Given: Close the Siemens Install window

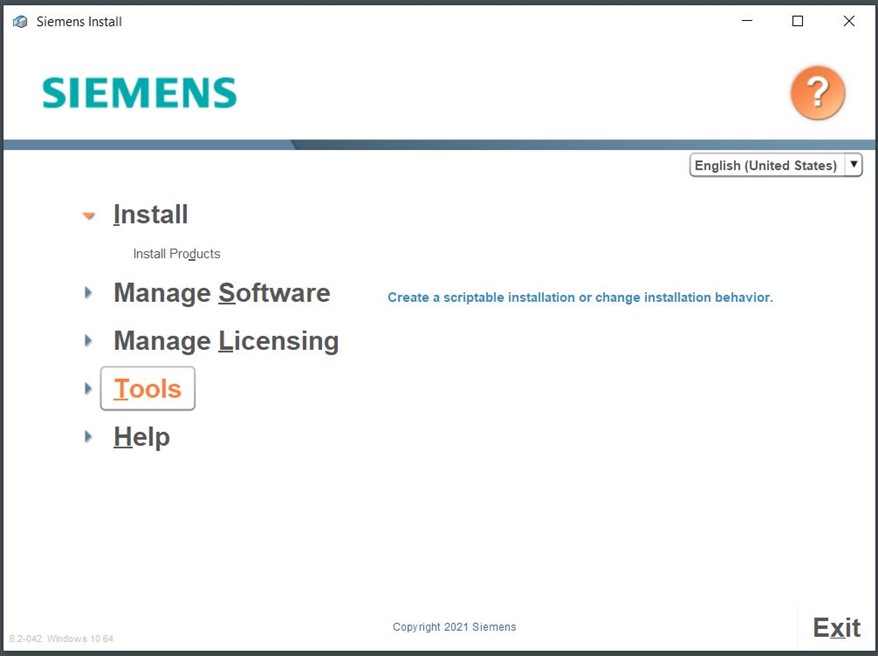Looking at the screenshot, I should (849, 21).
